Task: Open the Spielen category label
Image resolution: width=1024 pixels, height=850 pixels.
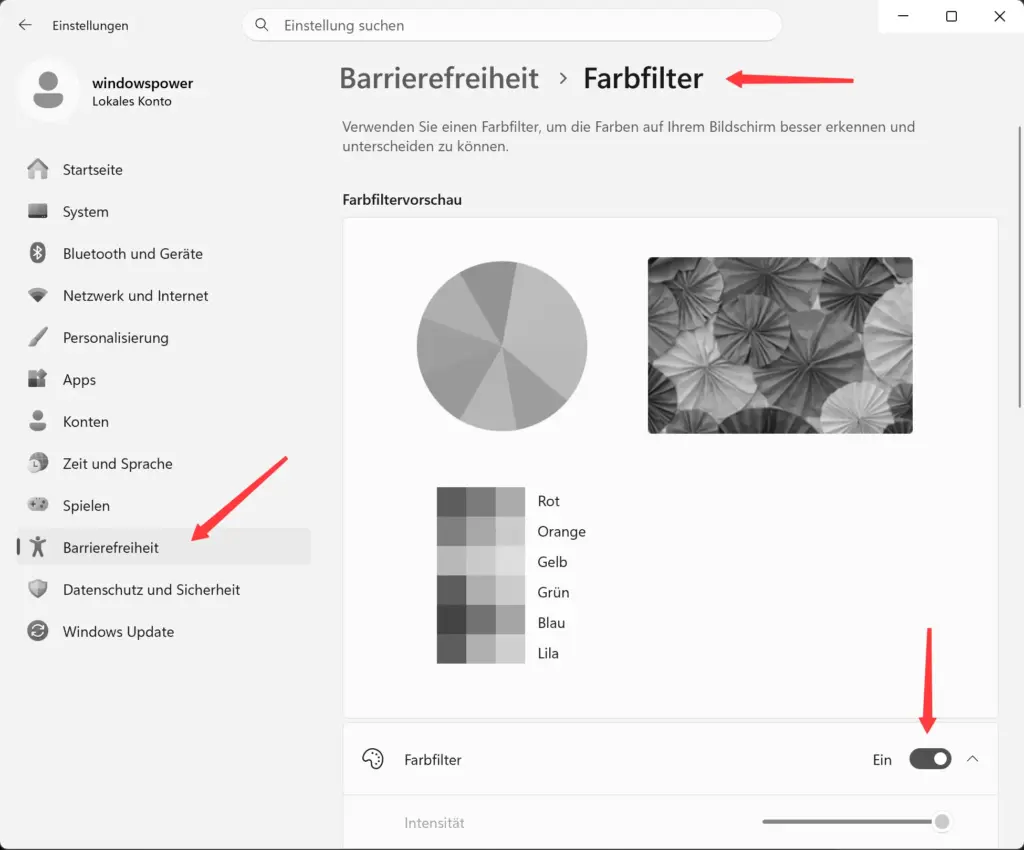Action: [86, 505]
